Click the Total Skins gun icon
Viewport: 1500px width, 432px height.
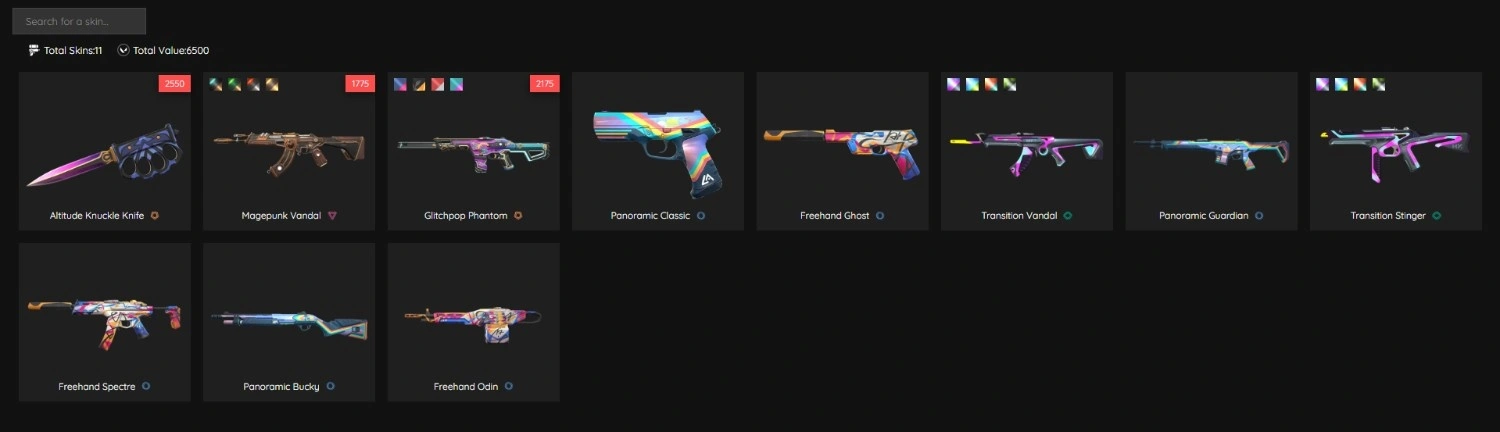pyautogui.click(x=35, y=50)
